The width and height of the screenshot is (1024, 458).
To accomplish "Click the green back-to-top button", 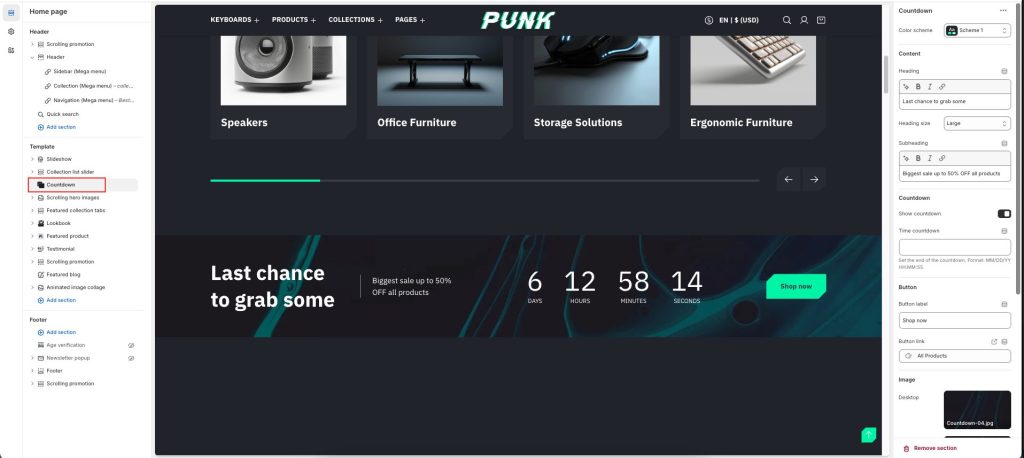I will tap(869, 435).
